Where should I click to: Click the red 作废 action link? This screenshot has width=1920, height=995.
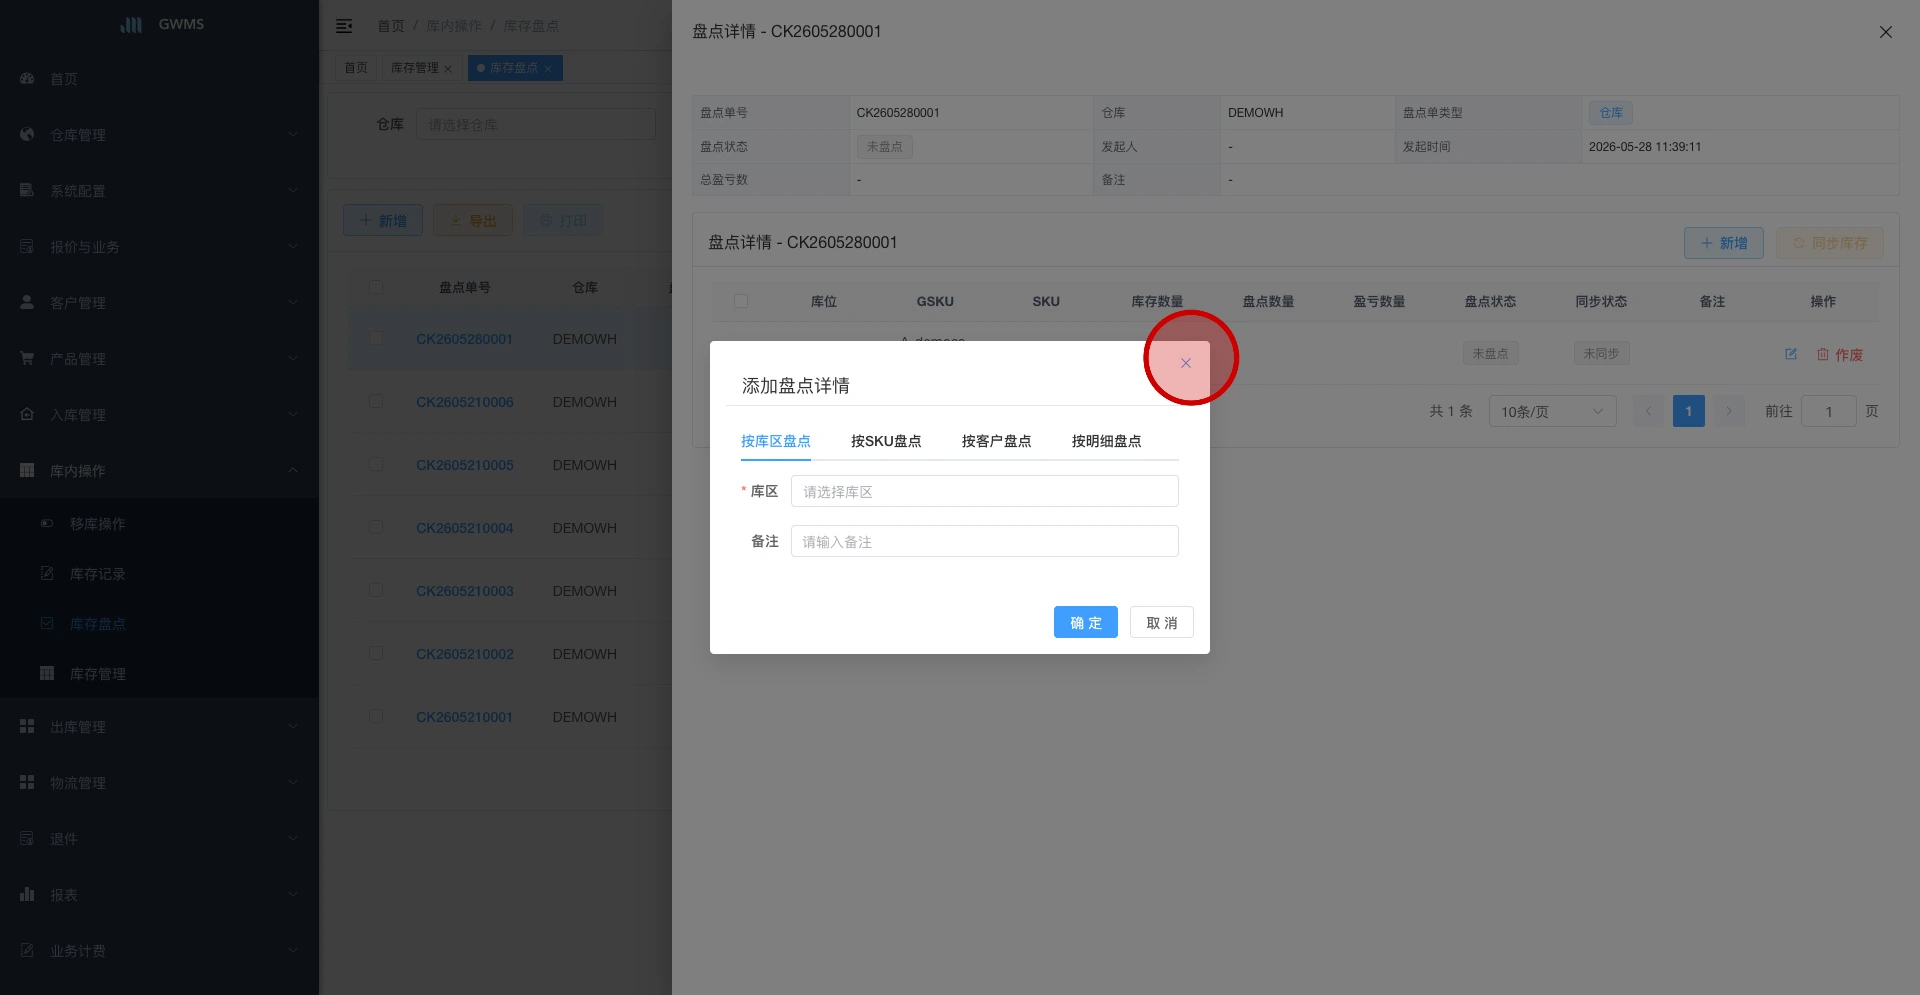coord(1839,355)
